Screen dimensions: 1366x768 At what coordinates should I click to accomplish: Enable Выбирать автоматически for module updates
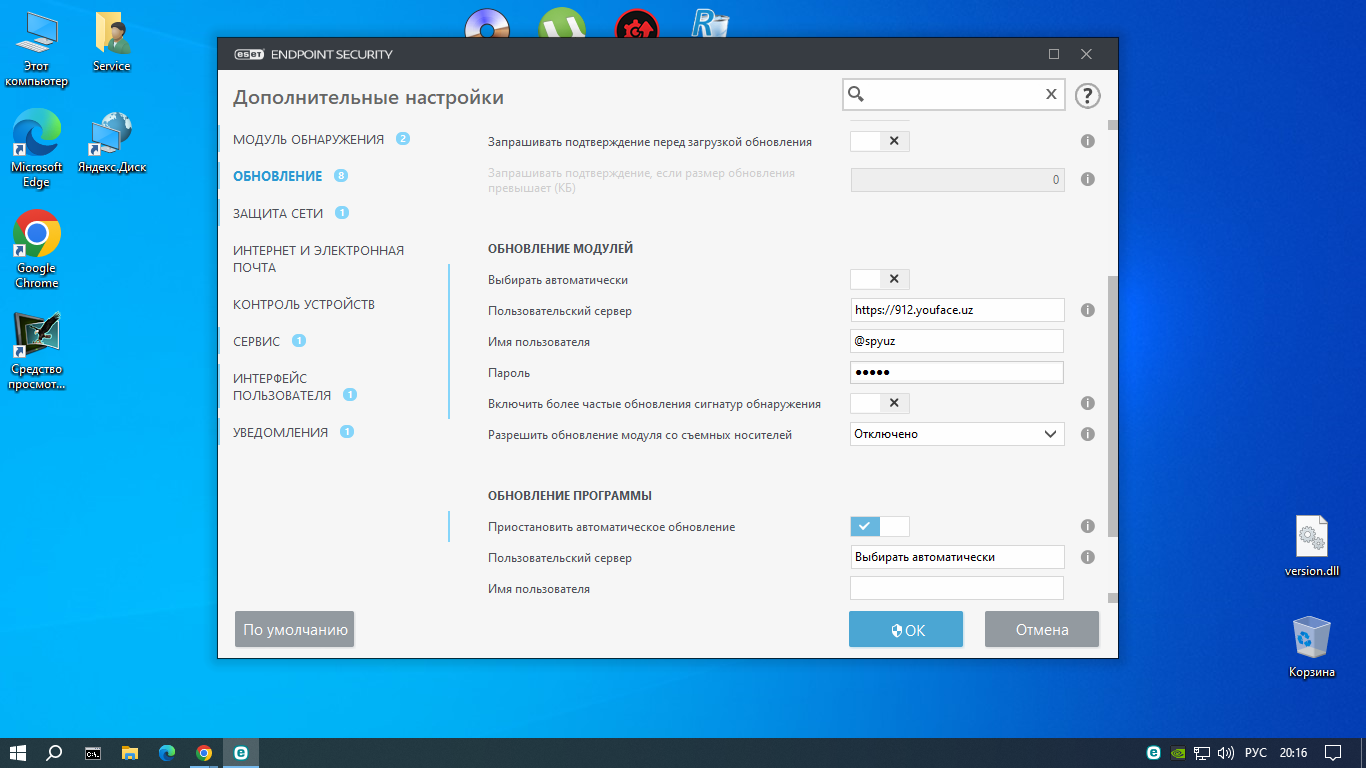(880, 280)
